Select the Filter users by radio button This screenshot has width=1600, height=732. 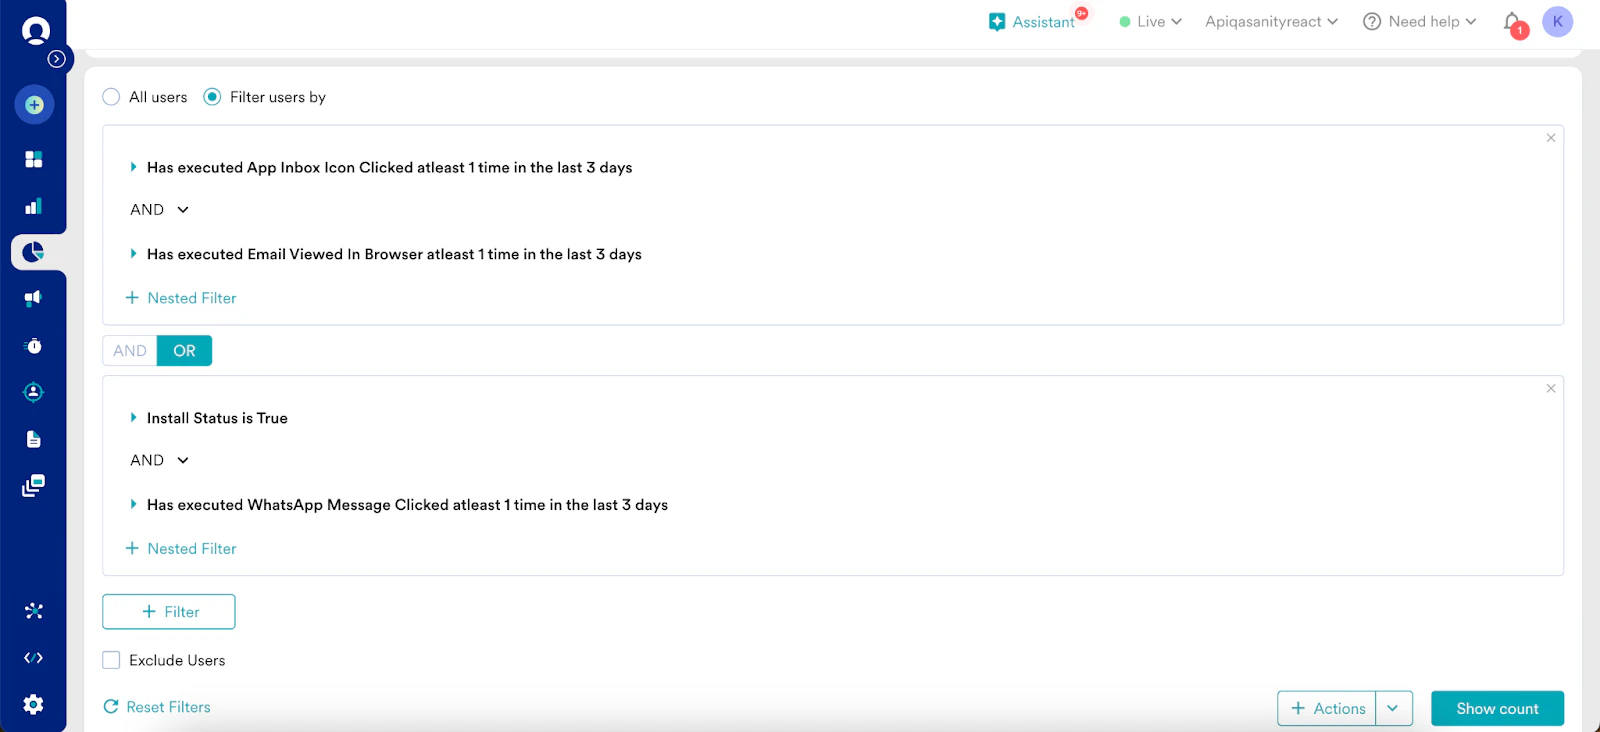(x=212, y=97)
